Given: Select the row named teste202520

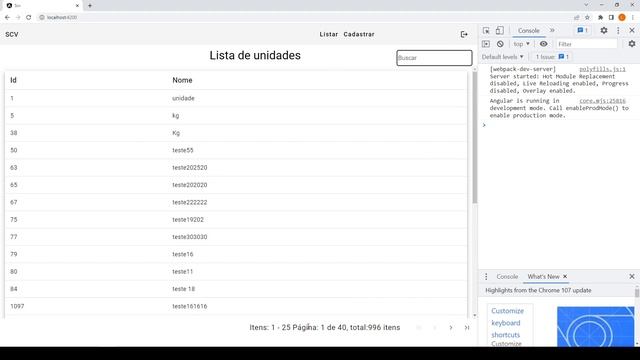Looking at the screenshot, I should point(236,168).
